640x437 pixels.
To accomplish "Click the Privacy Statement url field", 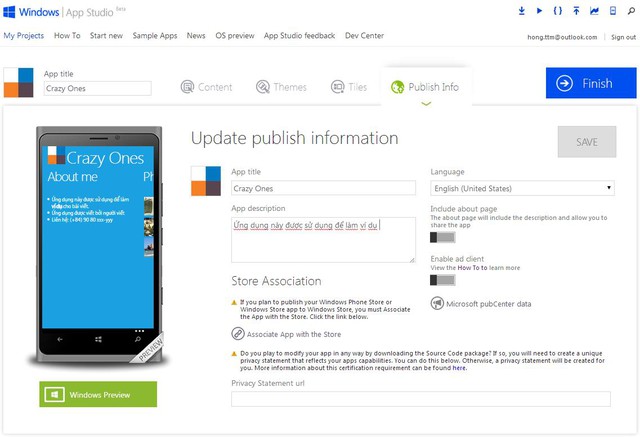I will click(421, 399).
